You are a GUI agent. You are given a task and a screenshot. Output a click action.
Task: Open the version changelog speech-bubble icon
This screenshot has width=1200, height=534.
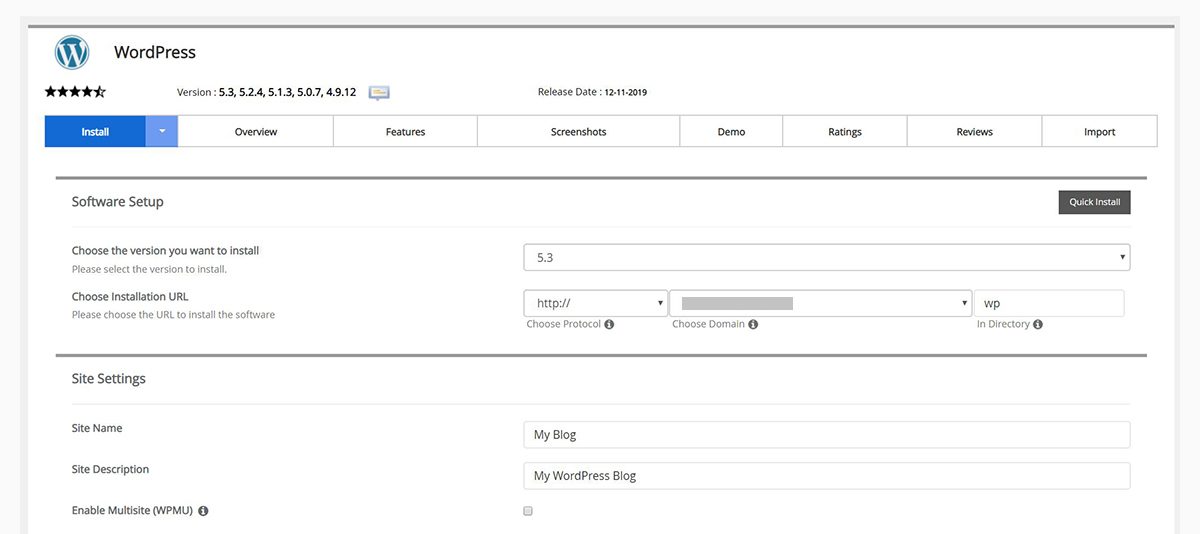tap(379, 92)
